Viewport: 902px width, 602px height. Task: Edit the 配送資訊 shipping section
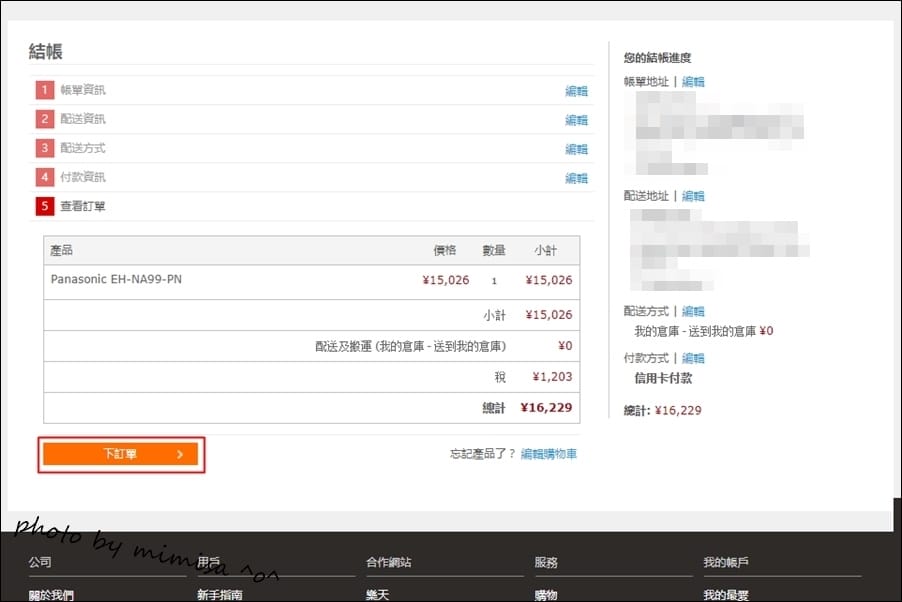(578, 119)
